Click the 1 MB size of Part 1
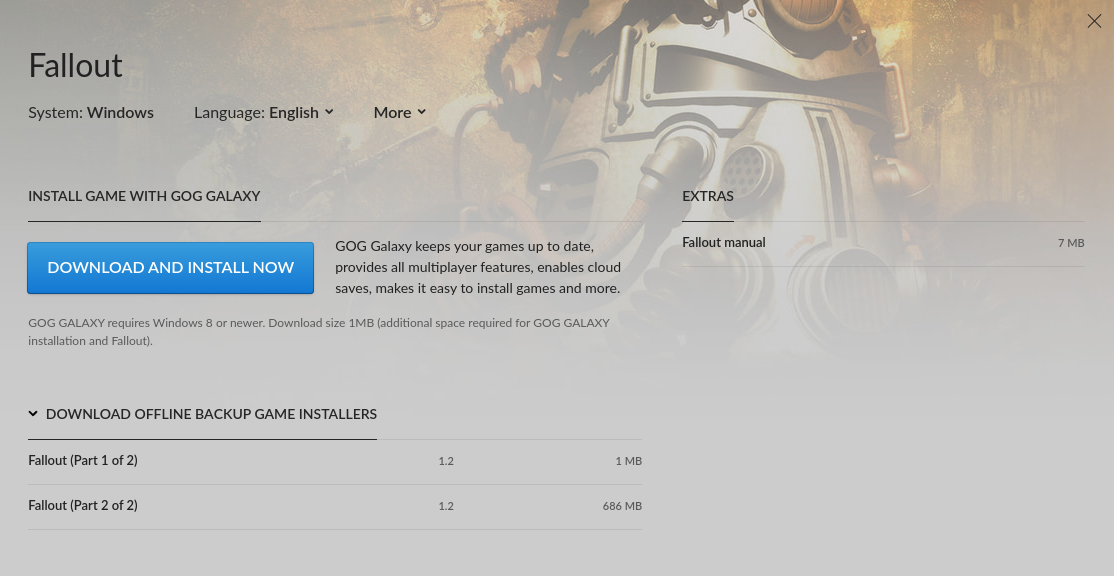 pyautogui.click(x=628, y=461)
